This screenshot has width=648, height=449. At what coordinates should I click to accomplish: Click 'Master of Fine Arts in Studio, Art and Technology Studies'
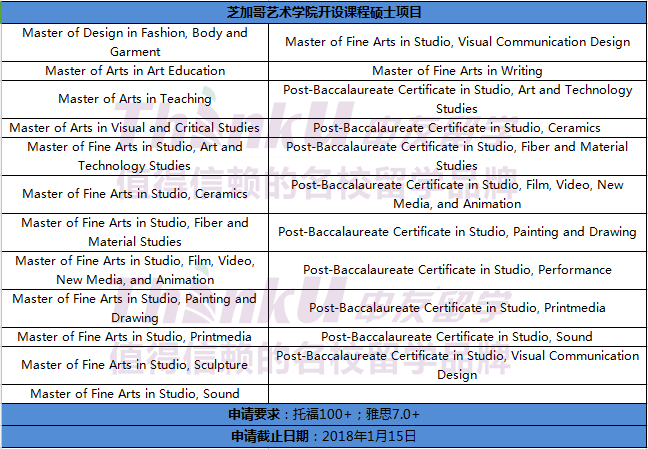click(x=135, y=156)
